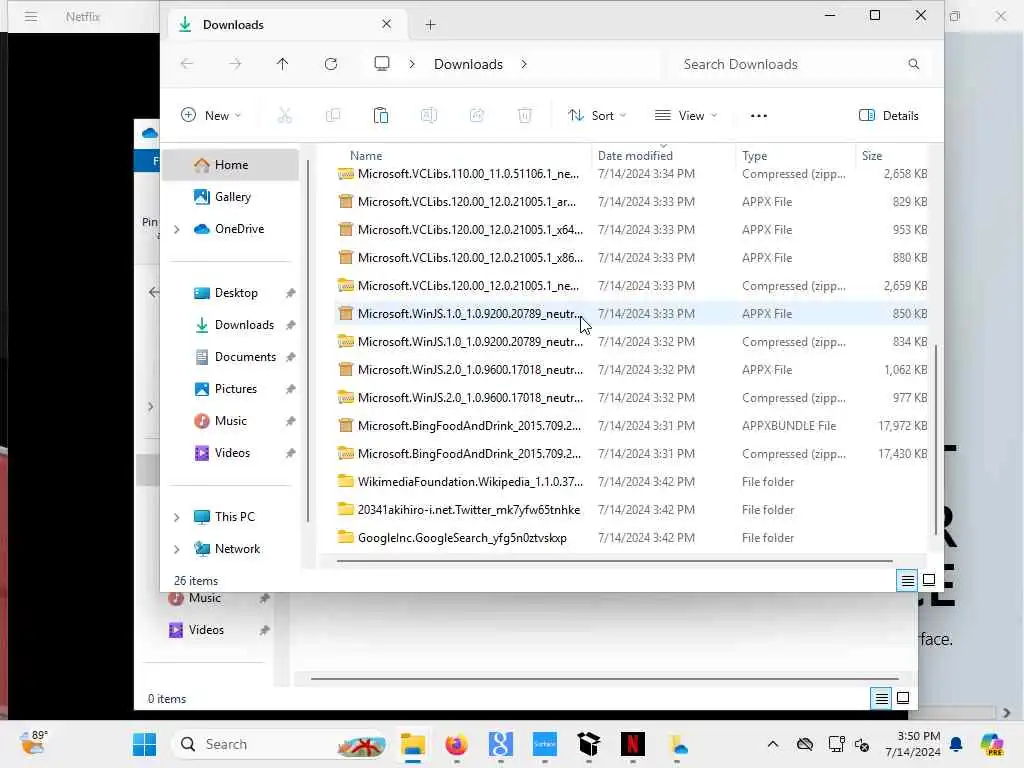Open the See more ellipsis menu
This screenshot has width=1024, height=768.
tap(758, 116)
